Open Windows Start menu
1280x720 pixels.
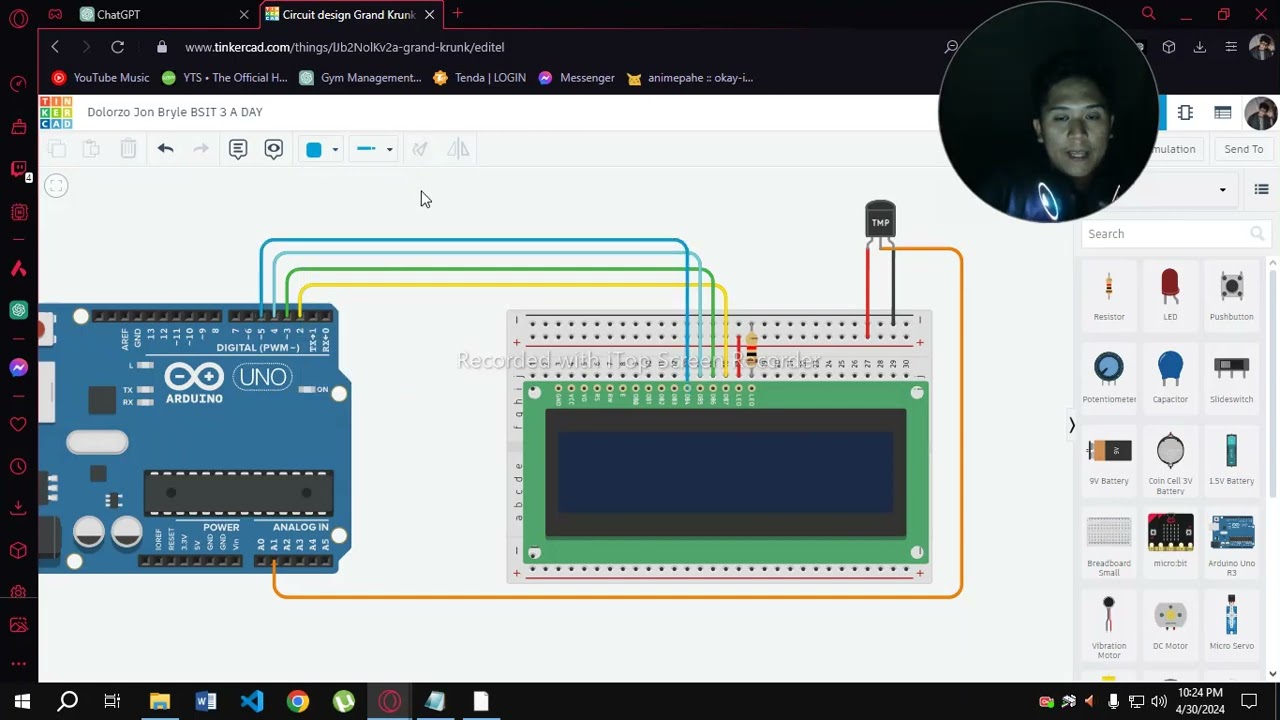click(22, 701)
